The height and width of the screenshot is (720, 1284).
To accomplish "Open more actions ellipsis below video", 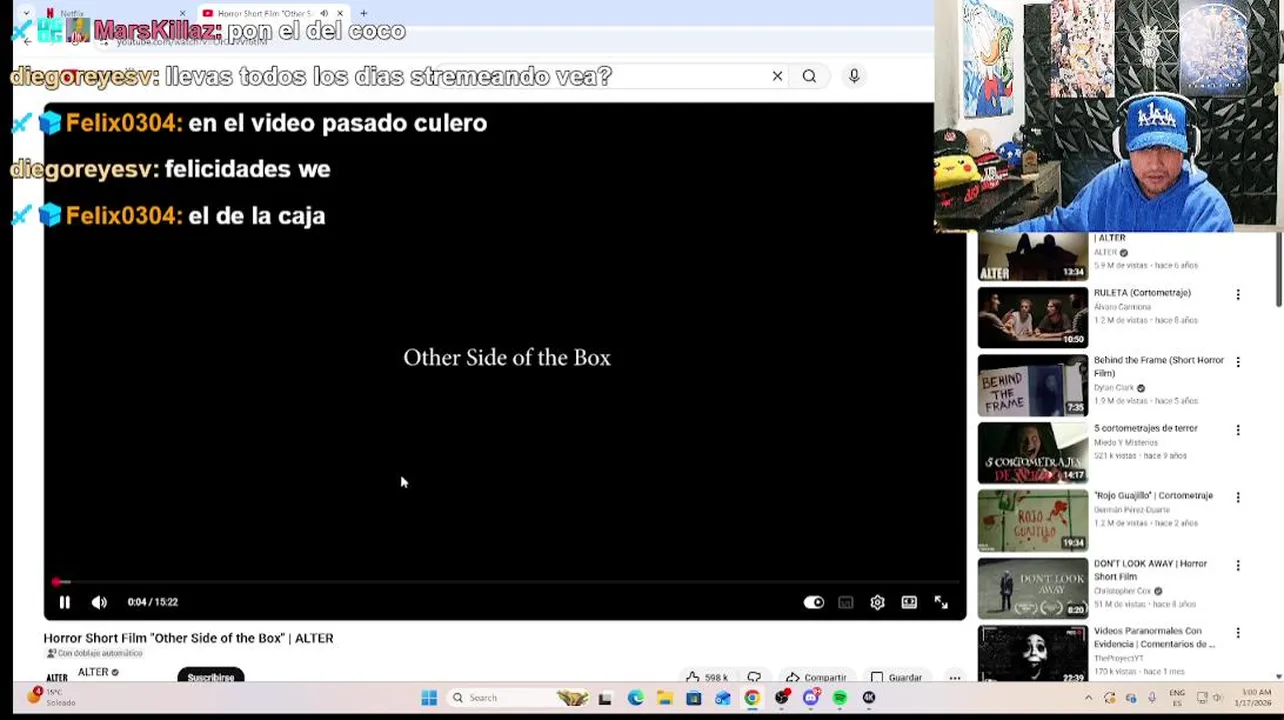I will [x=955, y=677].
